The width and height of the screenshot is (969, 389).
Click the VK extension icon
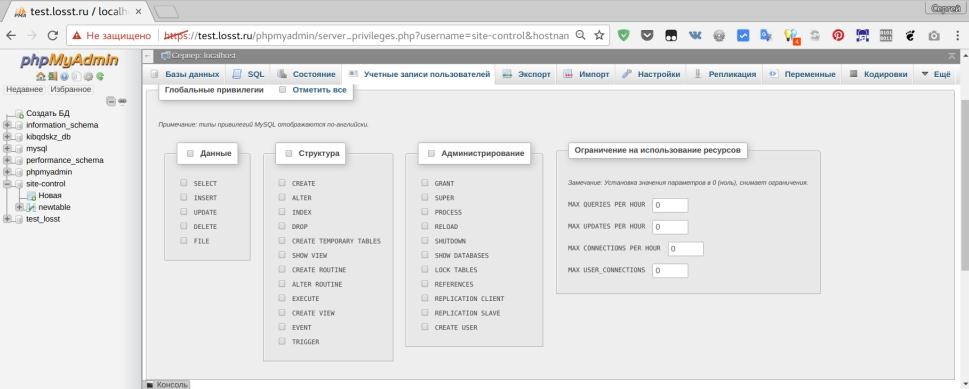[x=695, y=36]
